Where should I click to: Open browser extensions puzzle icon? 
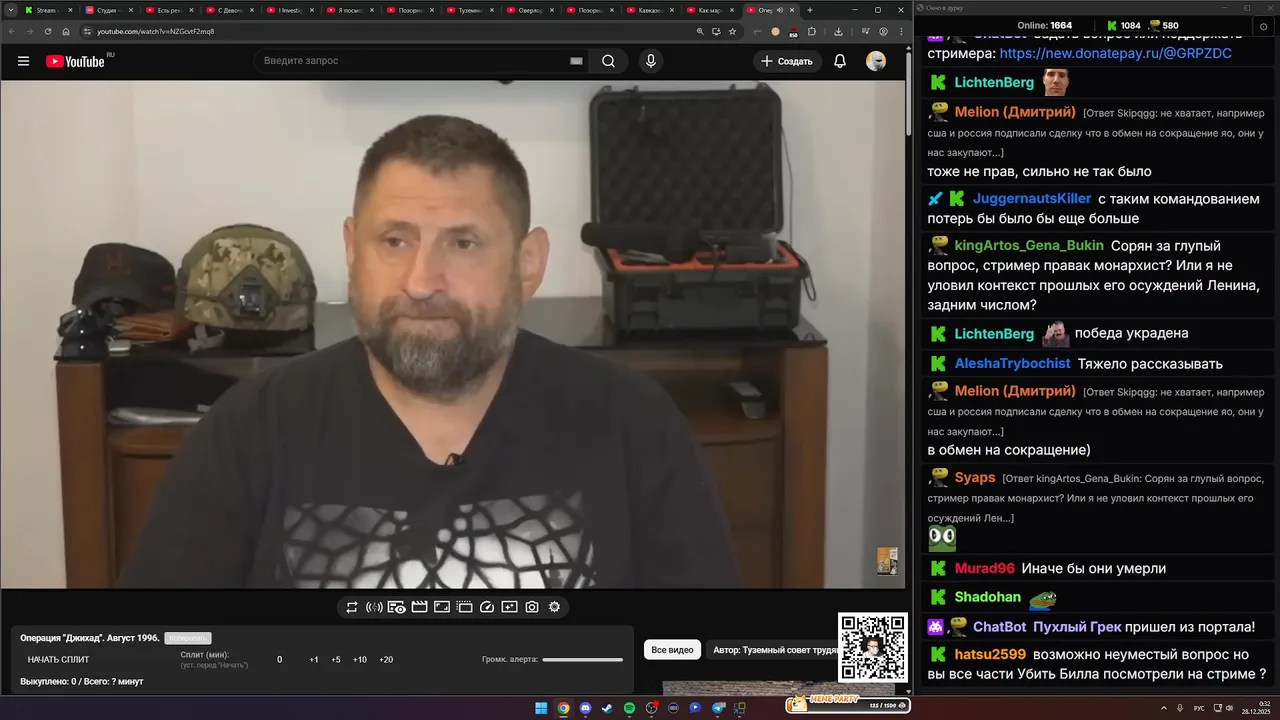(x=812, y=31)
